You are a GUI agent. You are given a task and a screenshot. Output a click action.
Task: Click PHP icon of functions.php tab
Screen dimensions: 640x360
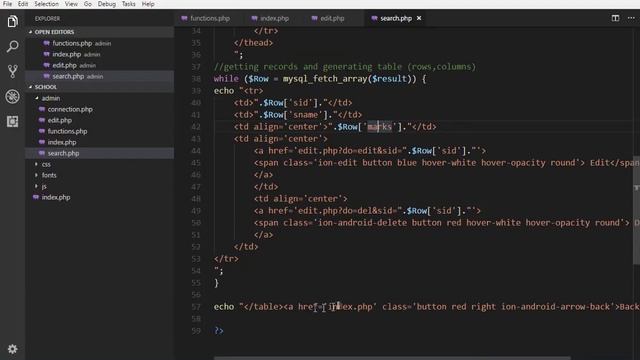pyautogui.click(x=184, y=18)
